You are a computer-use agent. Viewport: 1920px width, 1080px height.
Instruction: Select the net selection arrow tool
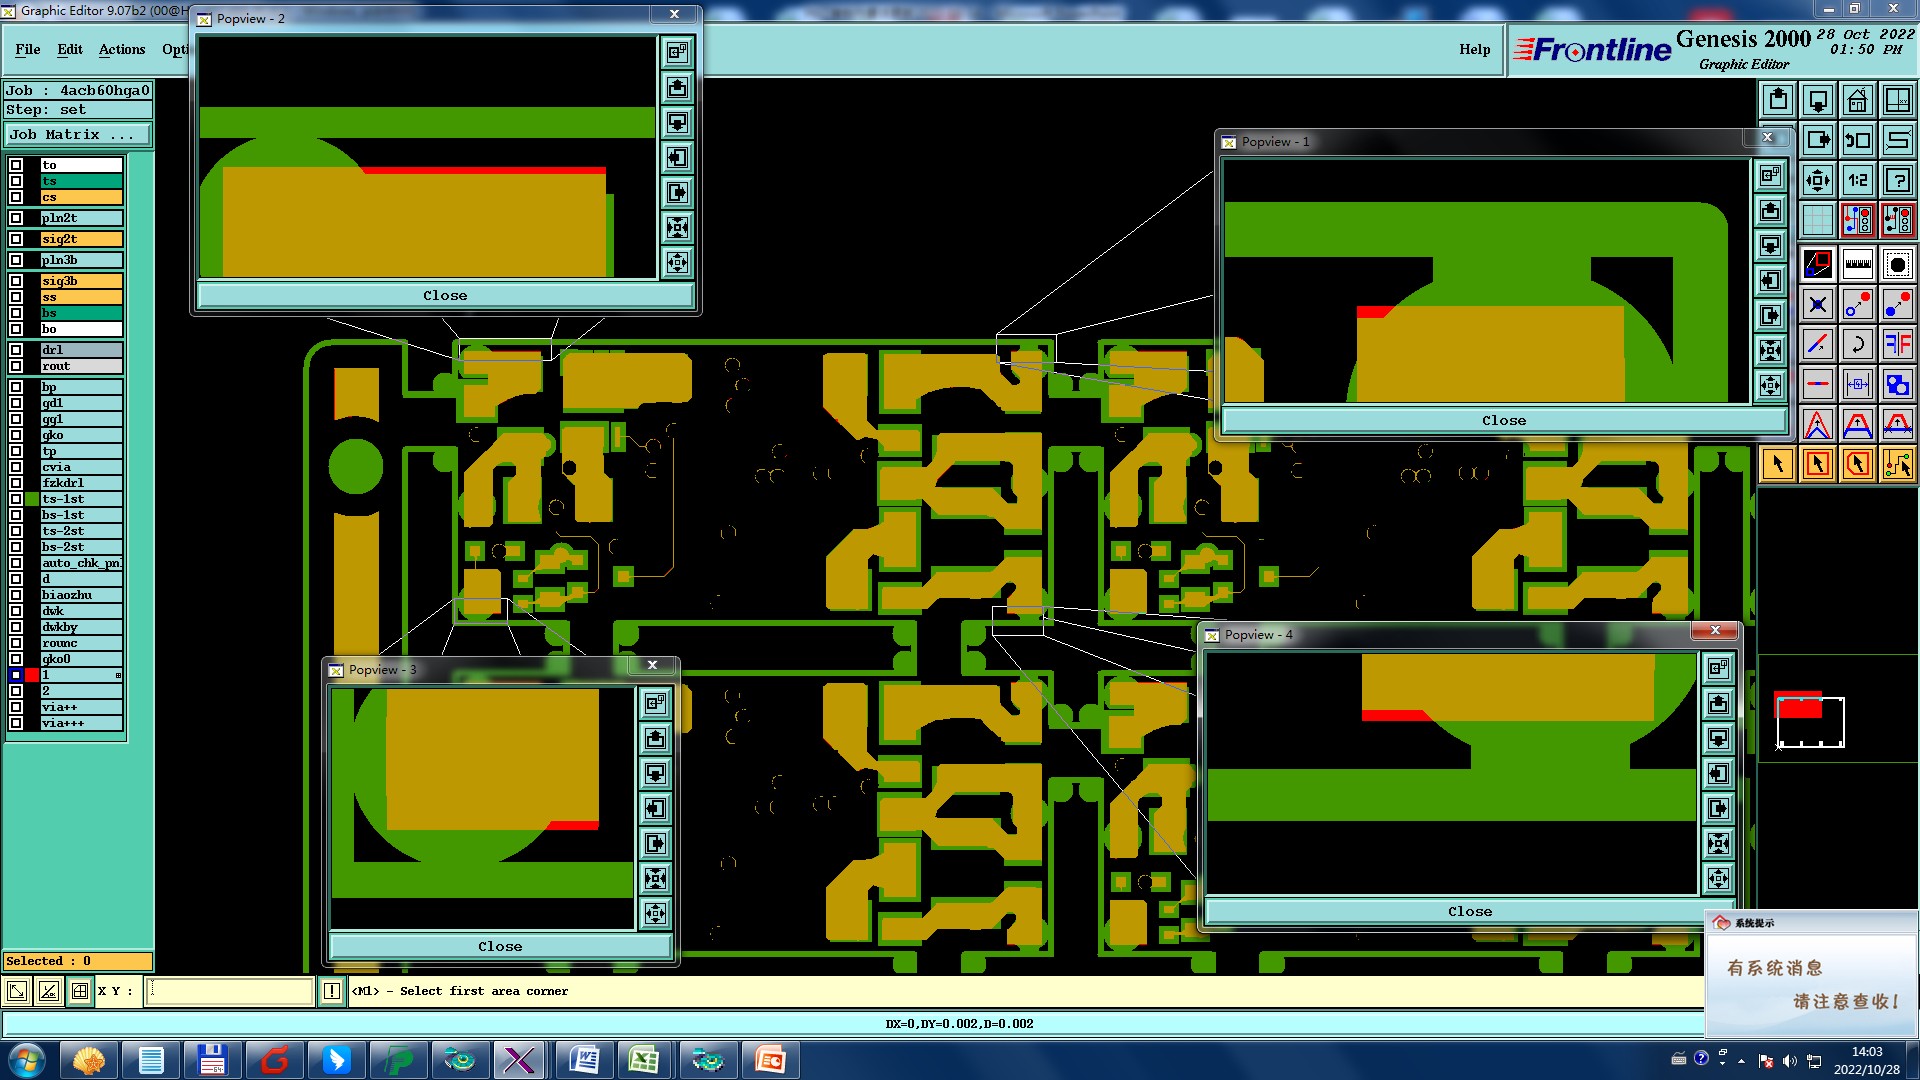1897,464
